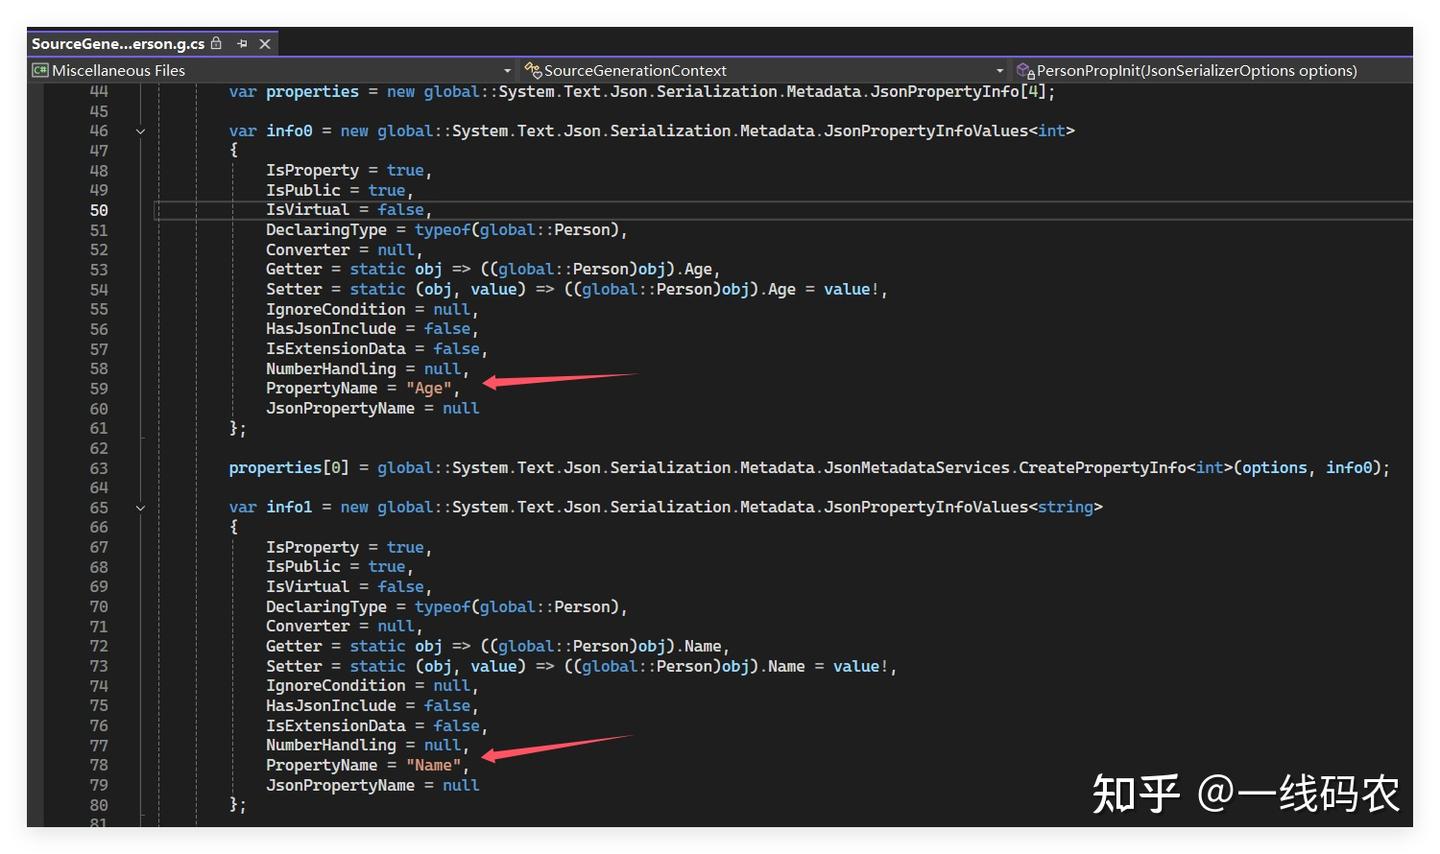Screen dimensions: 1440x854
Task: Click "Converter" on line 52
Action: click(x=308, y=250)
